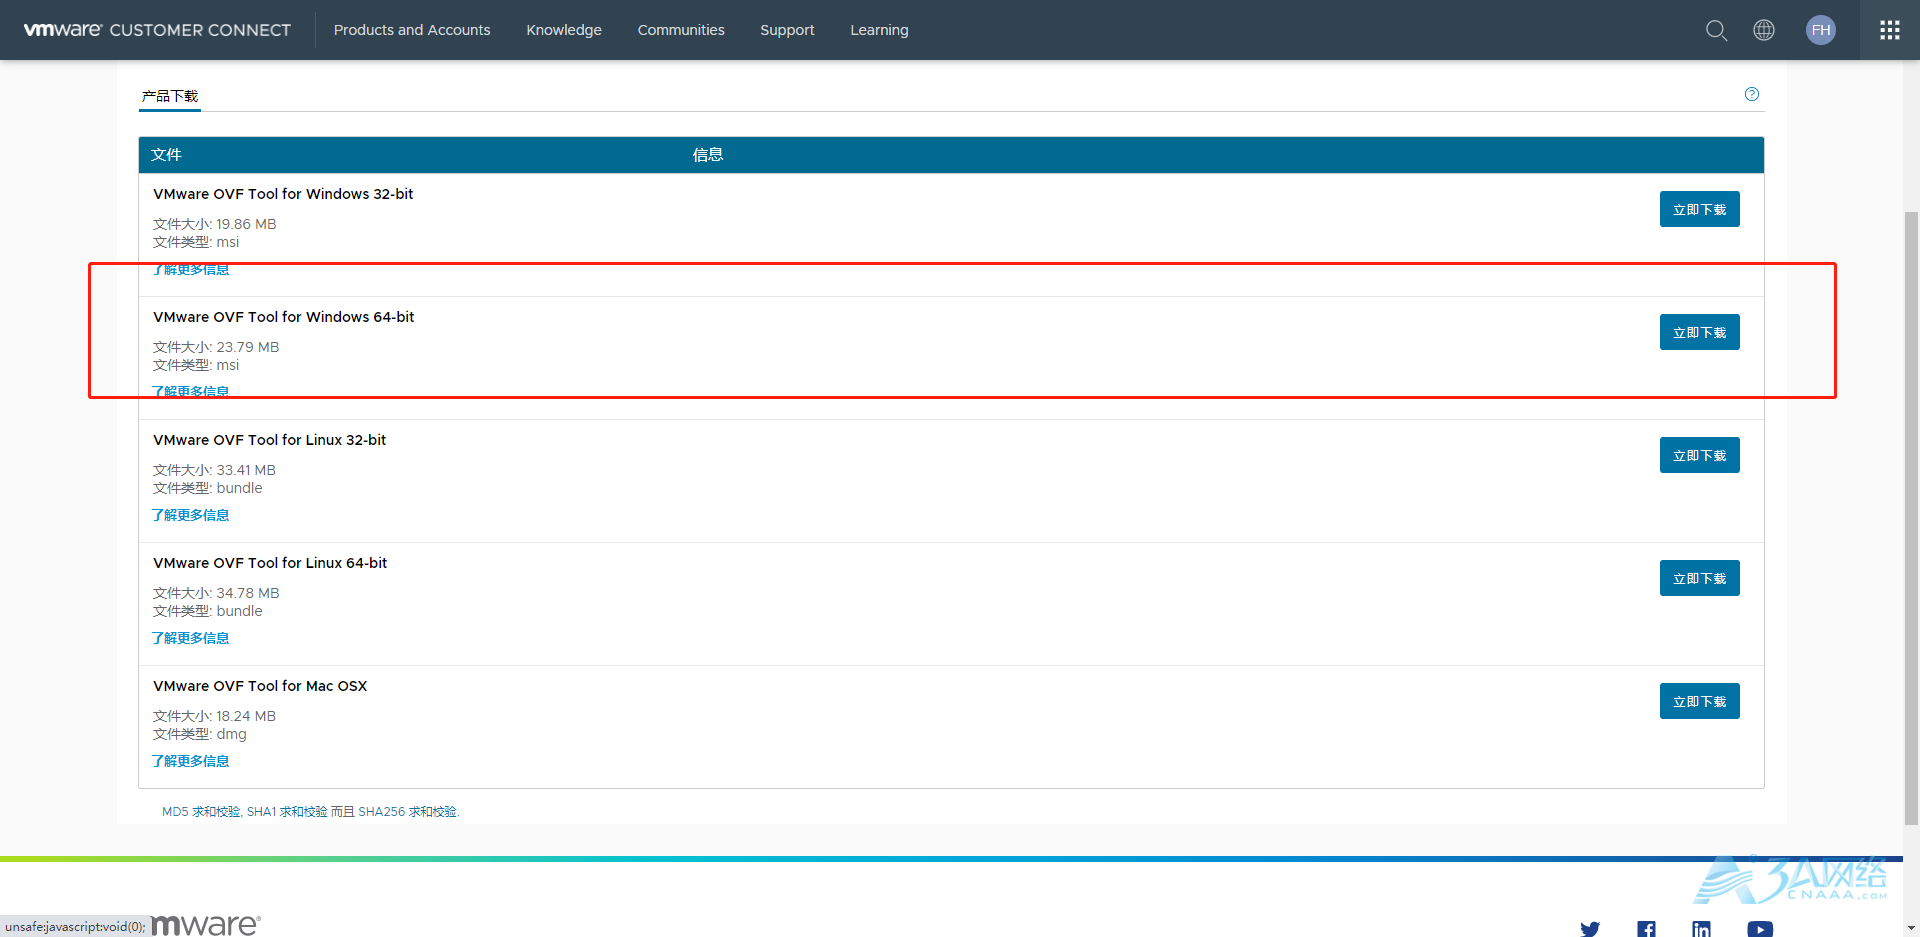Click file type dmg text
The width and height of the screenshot is (1920, 937).
231,734
